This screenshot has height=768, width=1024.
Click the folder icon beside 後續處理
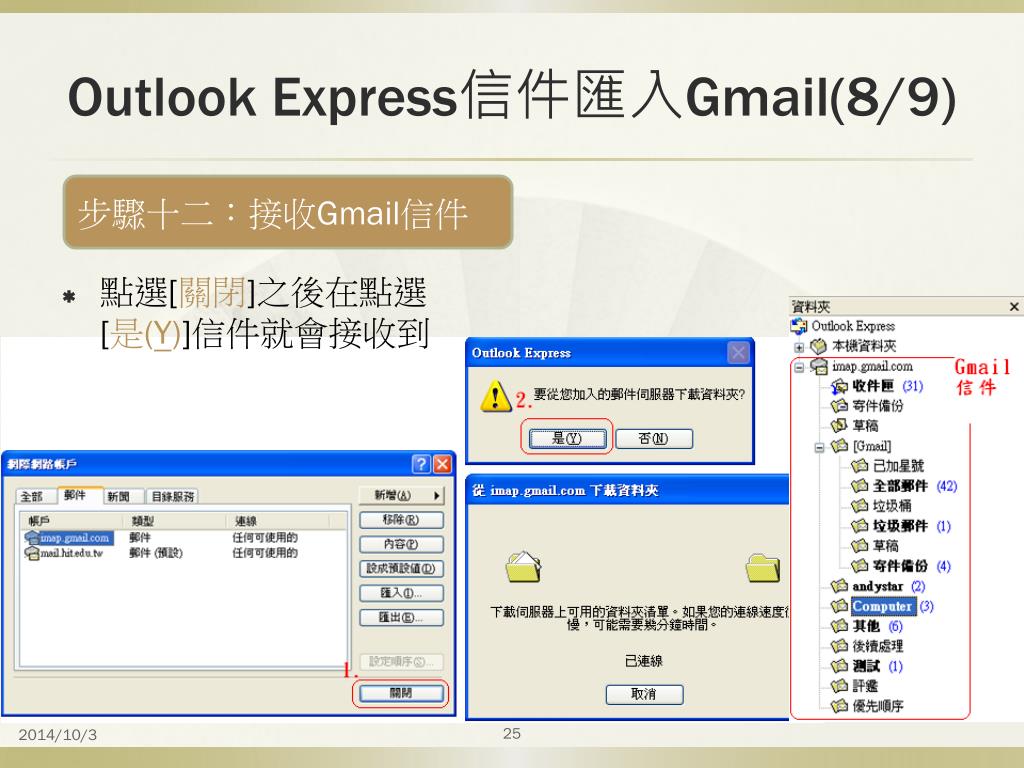click(839, 646)
